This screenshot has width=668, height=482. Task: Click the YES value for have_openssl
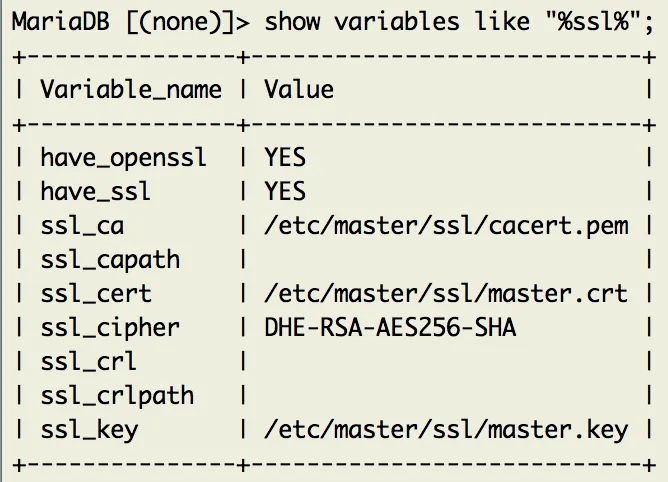[285, 157]
